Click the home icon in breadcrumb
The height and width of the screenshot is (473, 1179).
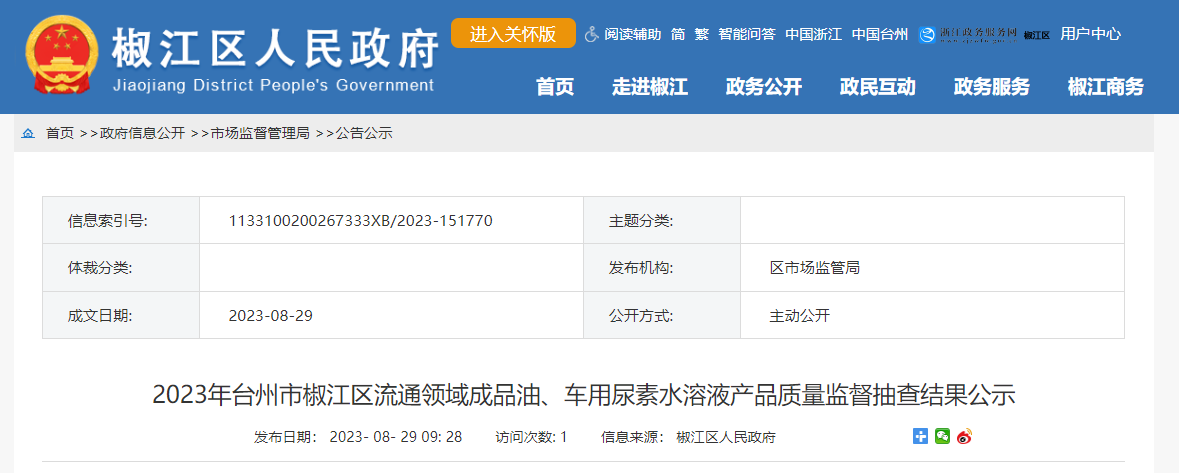(29, 134)
